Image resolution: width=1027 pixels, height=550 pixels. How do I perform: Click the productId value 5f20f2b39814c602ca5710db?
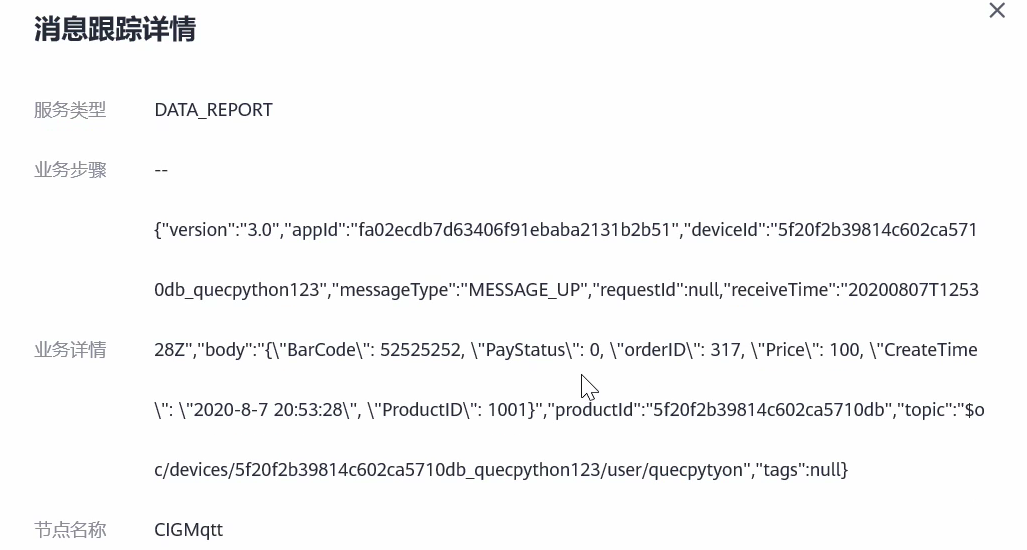(x=770, y=410)
